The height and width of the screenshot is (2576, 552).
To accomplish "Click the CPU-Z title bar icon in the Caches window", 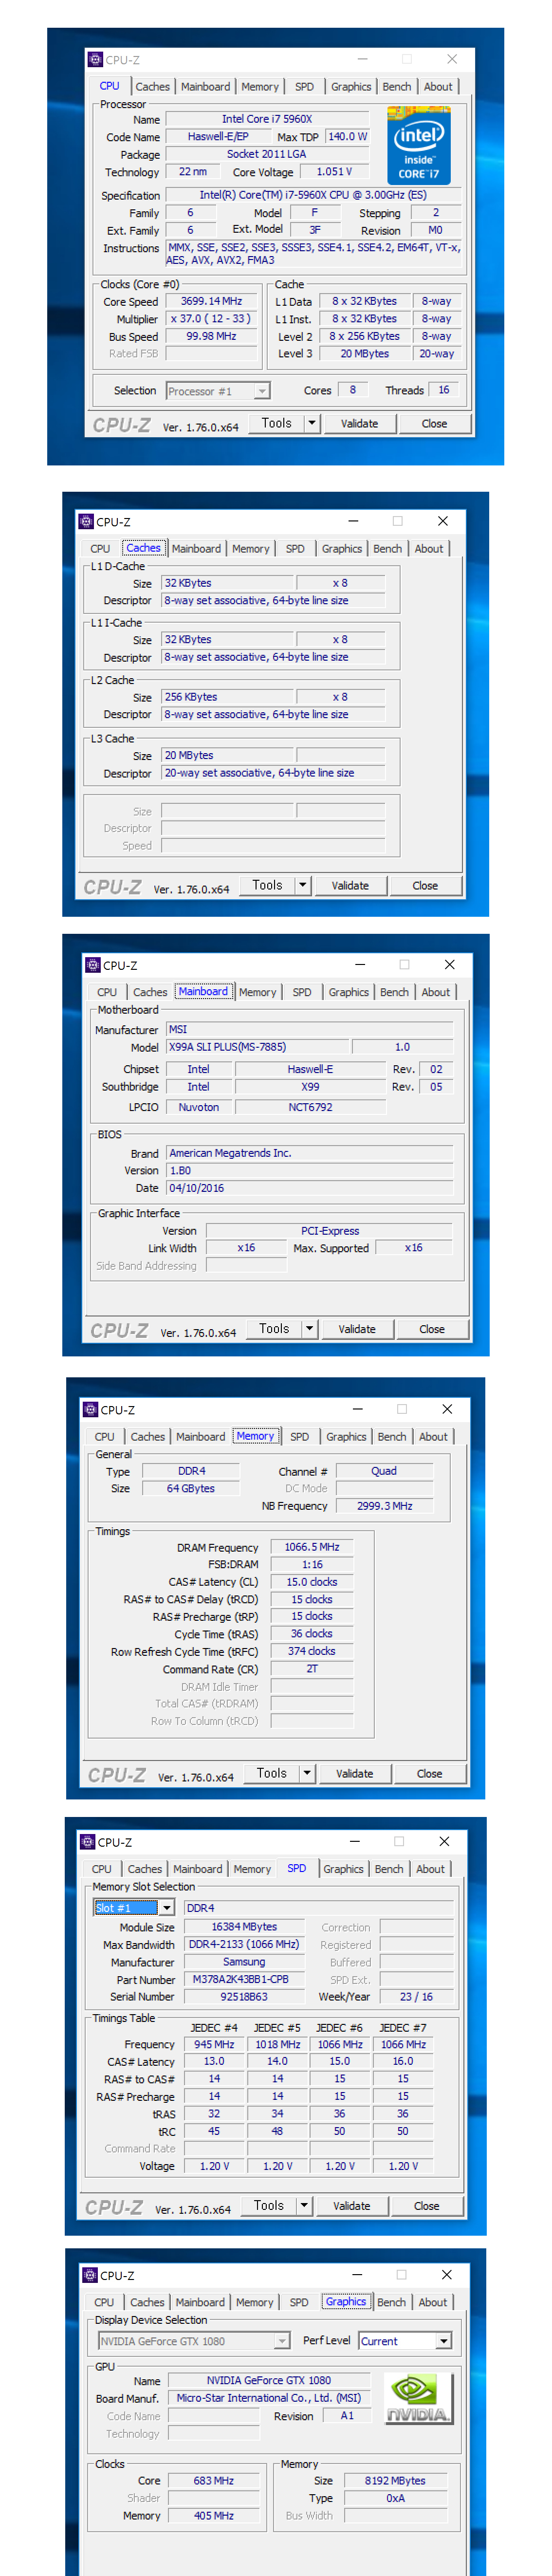I will [85, 521].
